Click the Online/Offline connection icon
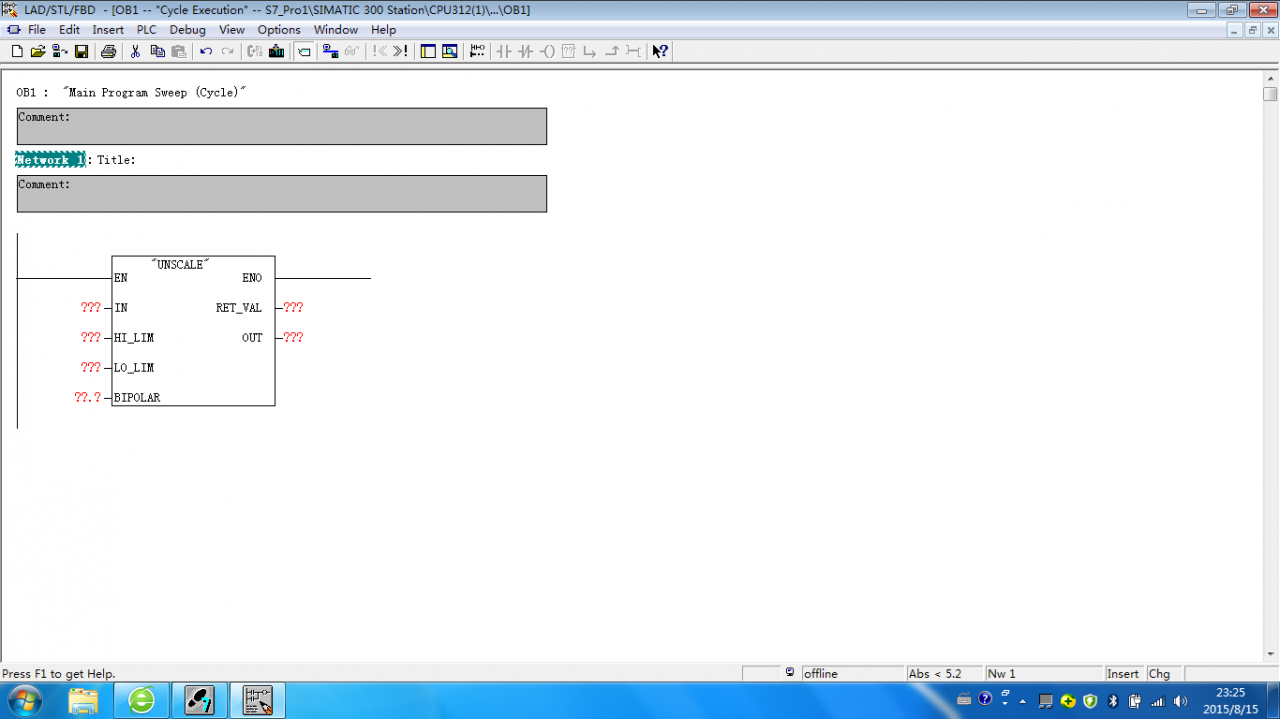The height and width of the screenshot is (719, 1280). [x=330, y=51]
